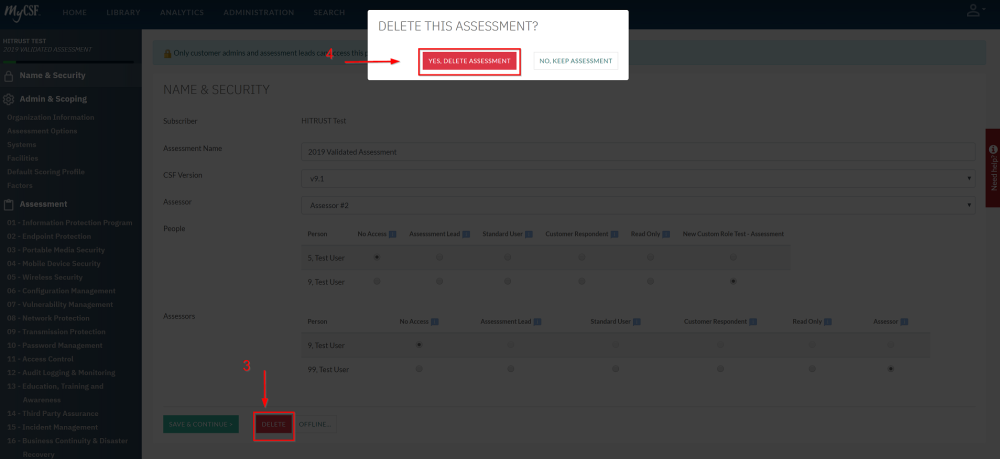The width and height of the screenshot is (1000, 459).
Task: Click the Assessment Name input field
Action: coord(638,152)
